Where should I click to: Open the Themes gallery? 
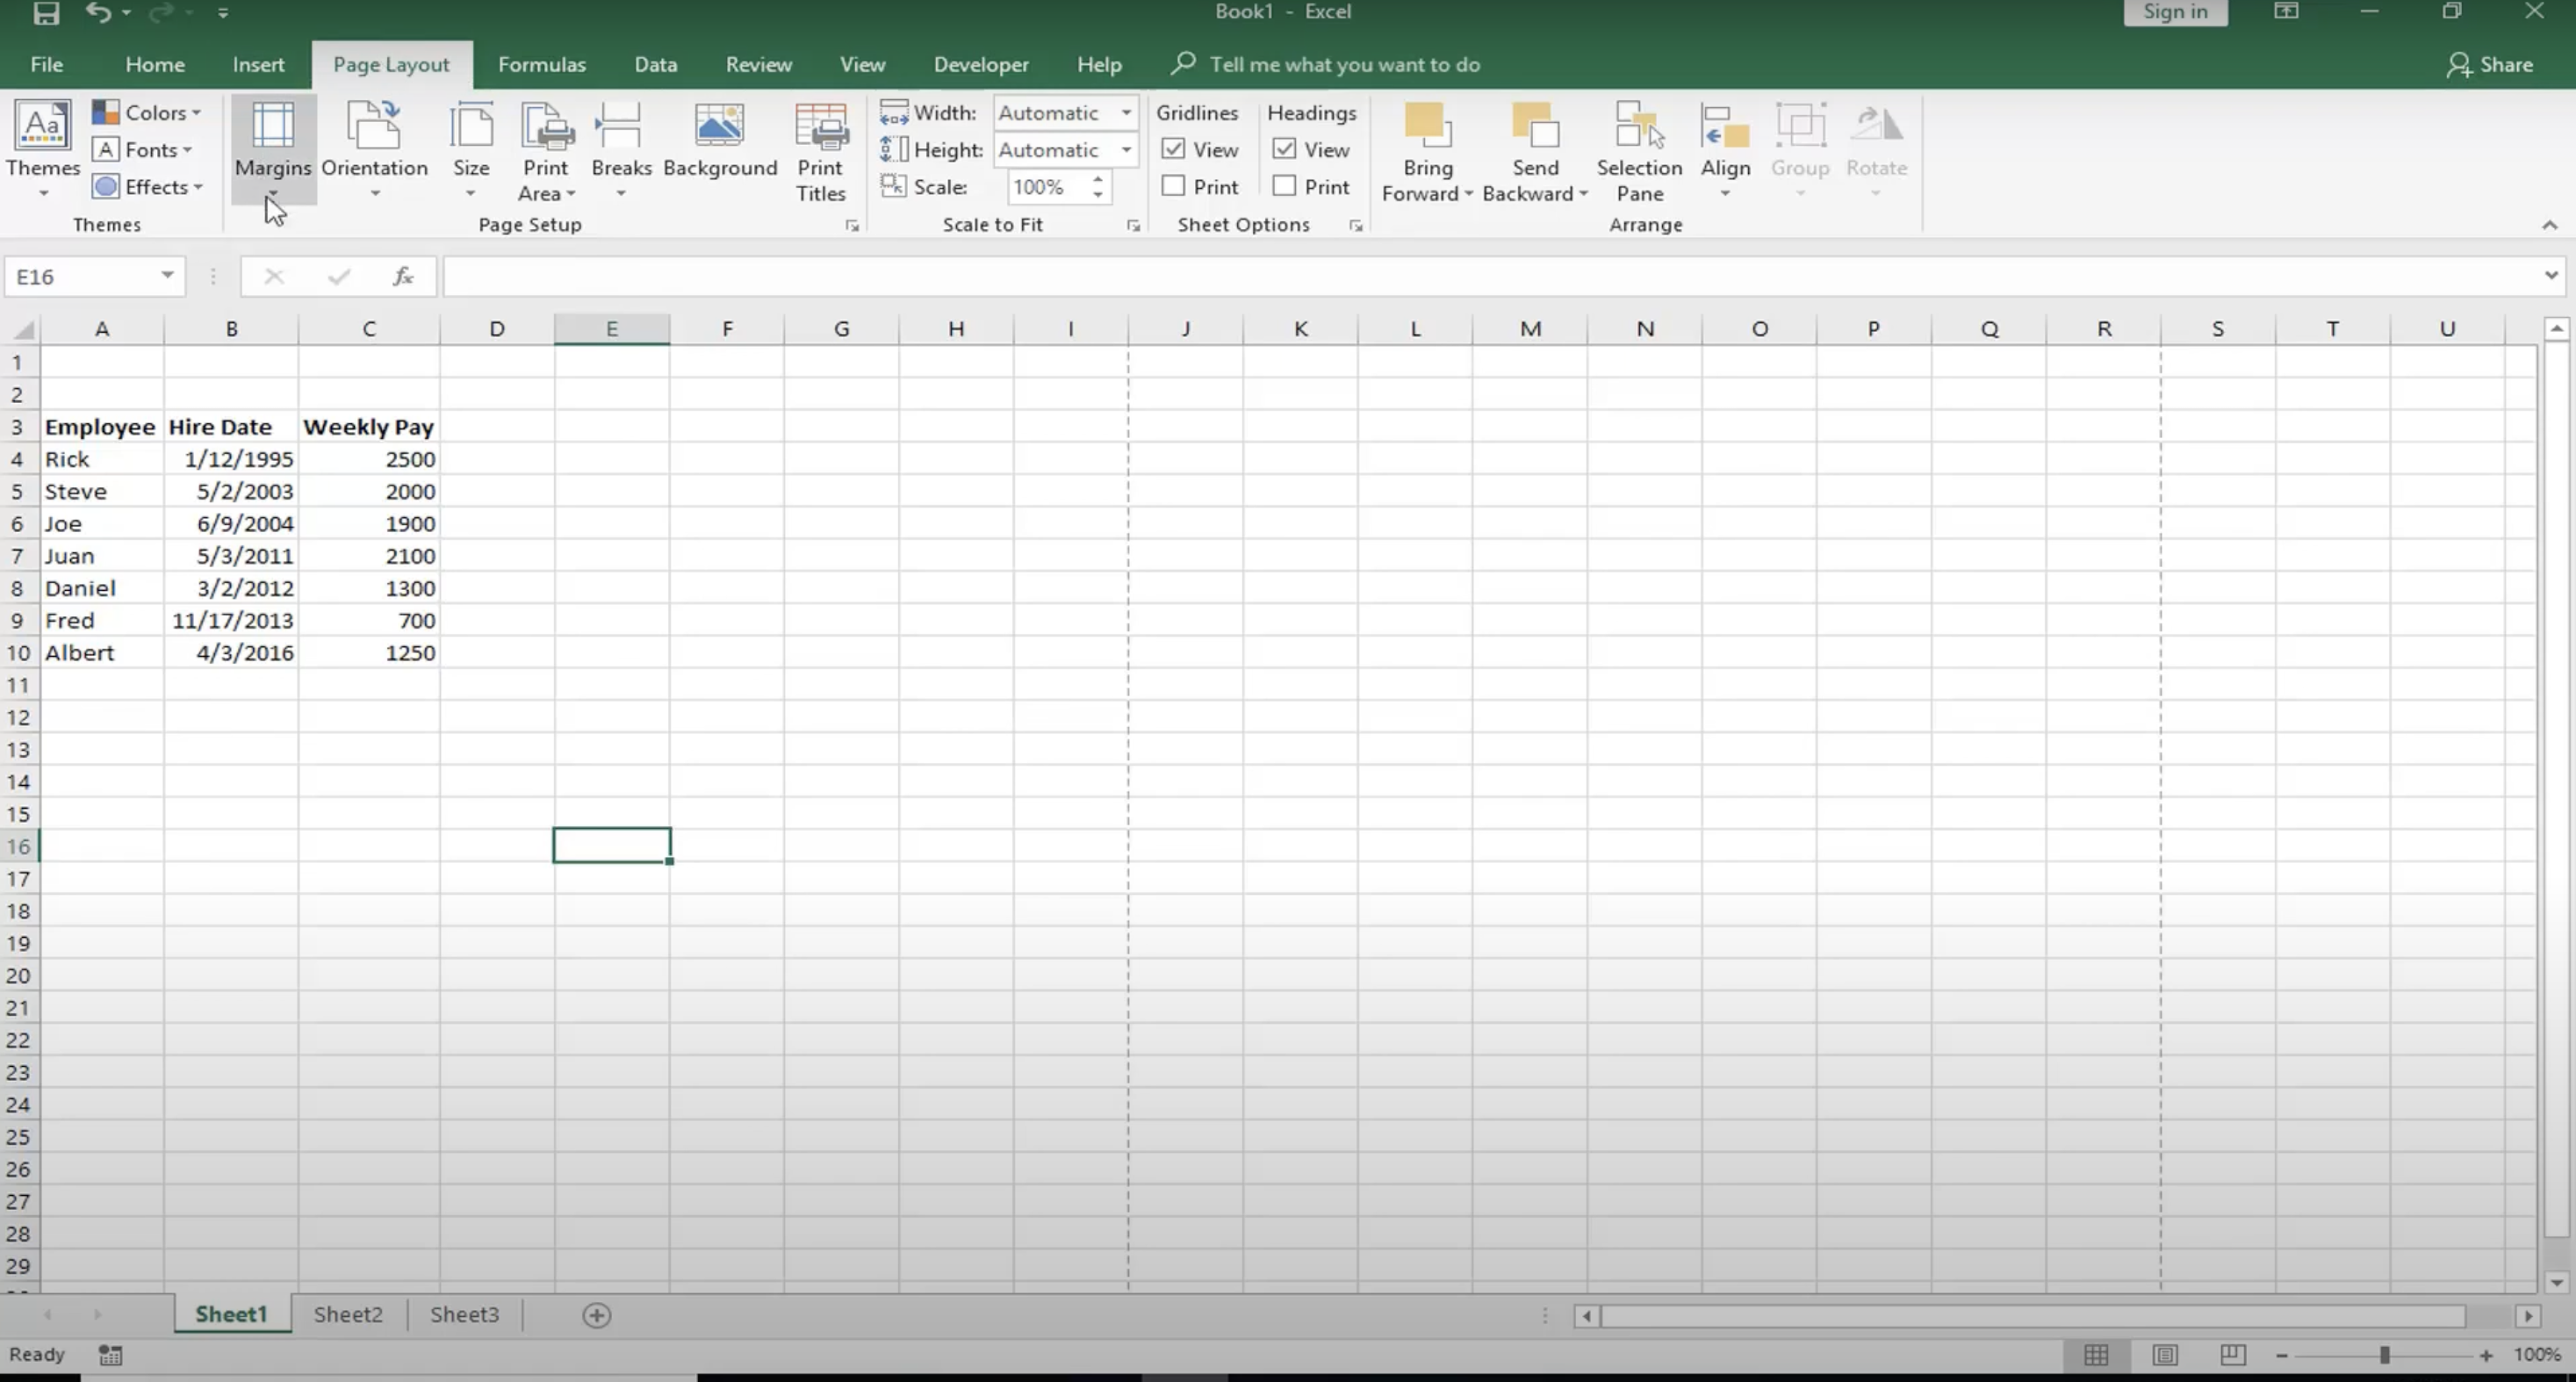pyautogui.click(x=43, y=150)
